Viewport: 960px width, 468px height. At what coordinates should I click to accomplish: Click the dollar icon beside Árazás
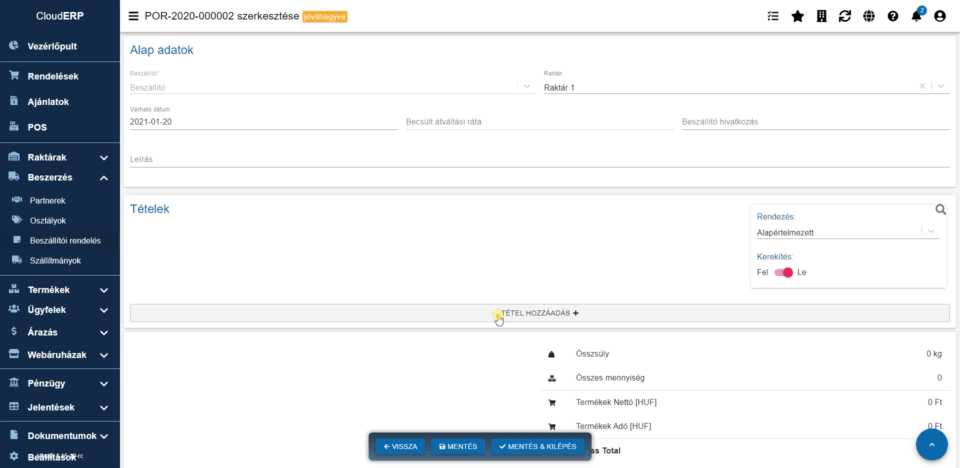(x=14, y=331)
